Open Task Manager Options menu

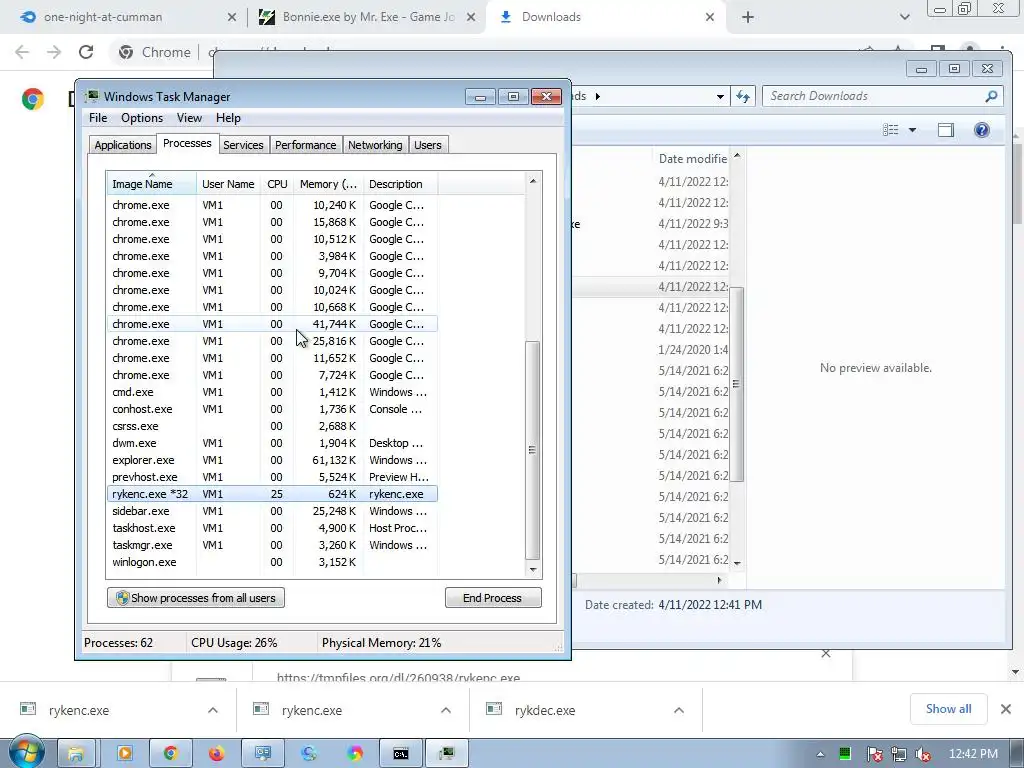coord(142,118)
